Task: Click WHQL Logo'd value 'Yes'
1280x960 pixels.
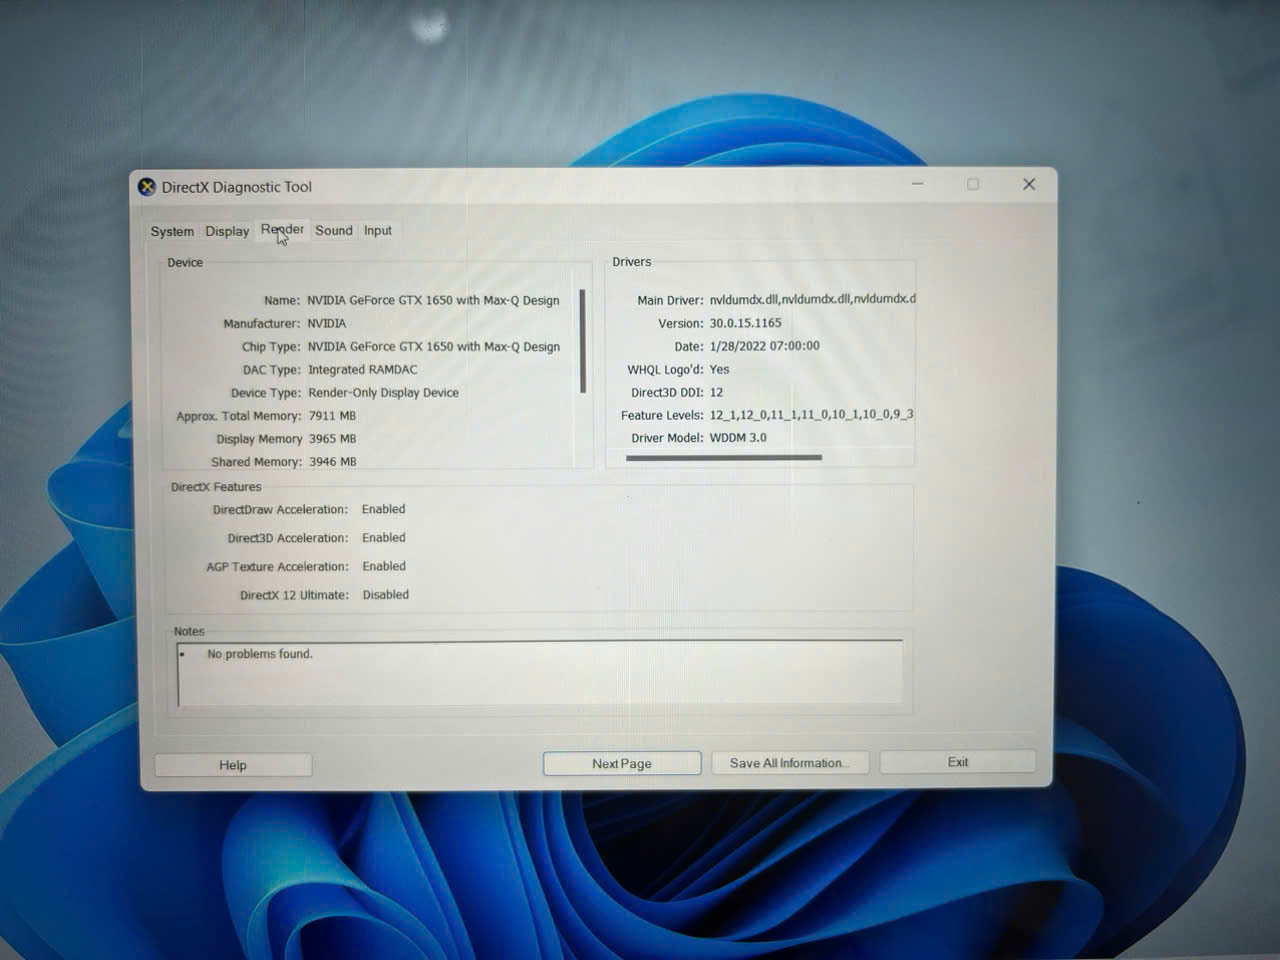Action: click(x=720, y=369)
